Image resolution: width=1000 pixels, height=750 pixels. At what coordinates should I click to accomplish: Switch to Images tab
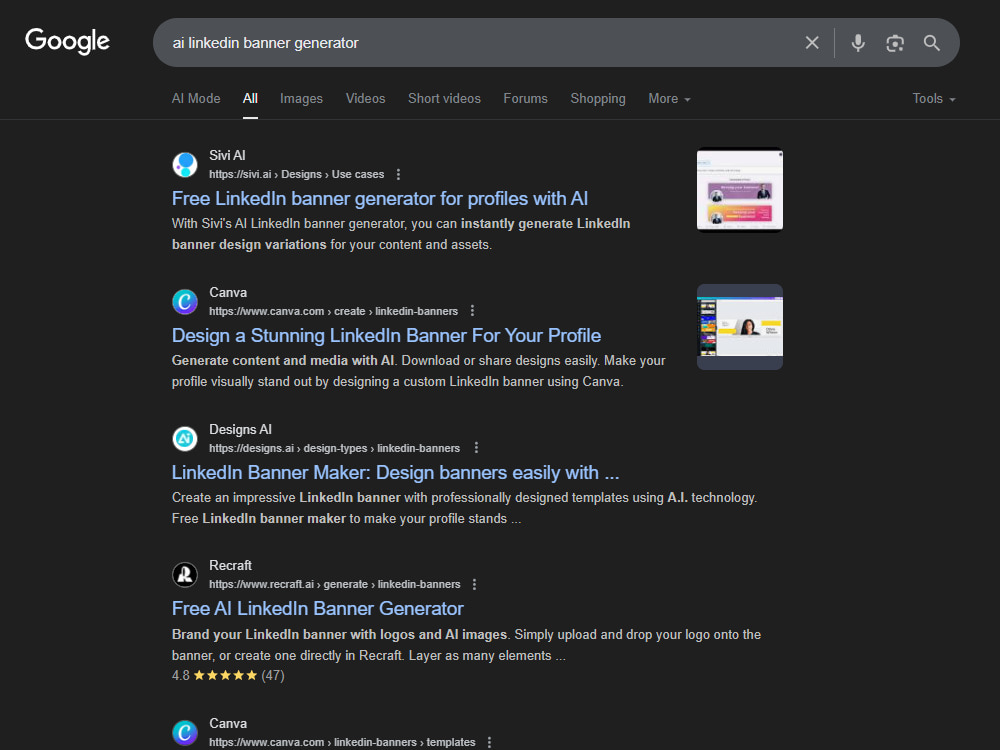point(301,99)
